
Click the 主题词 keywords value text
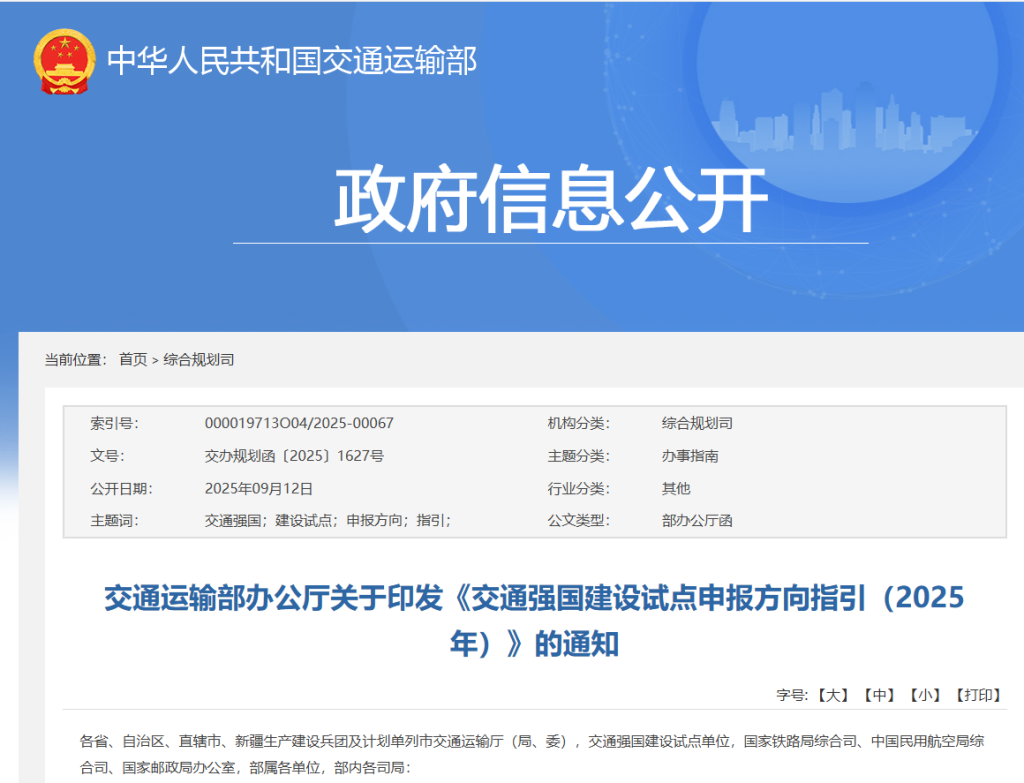[327, 521]
